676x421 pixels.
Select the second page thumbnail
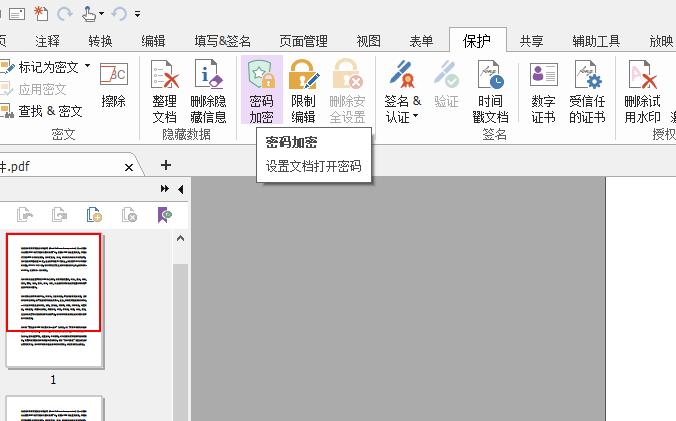pos(54,408)
